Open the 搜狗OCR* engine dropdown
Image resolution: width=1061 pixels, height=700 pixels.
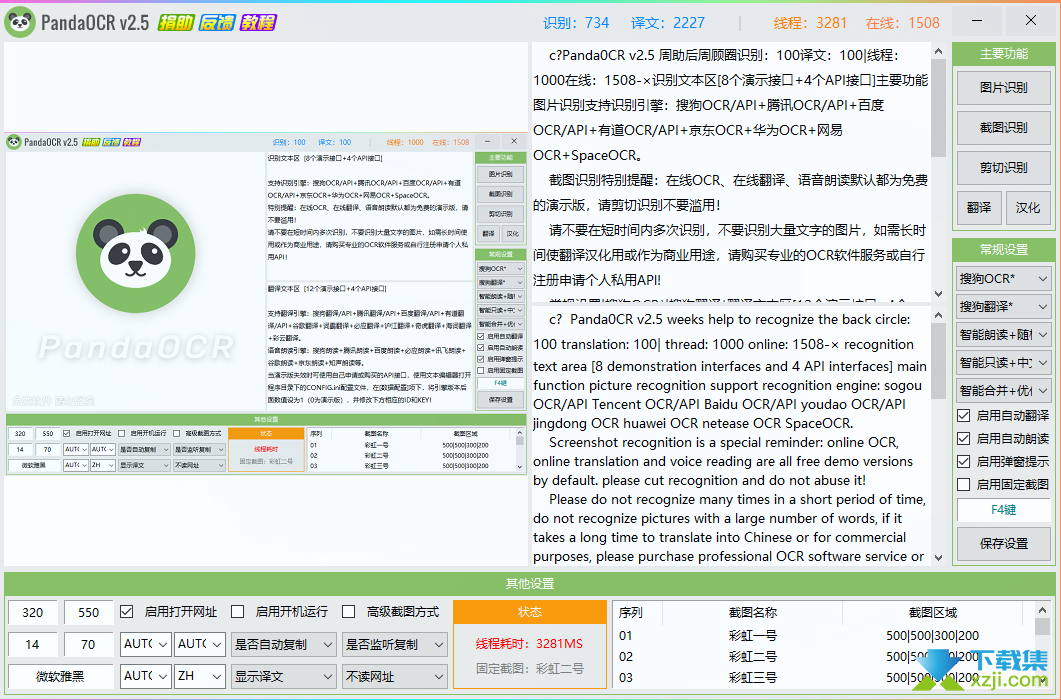point(1003,278)
